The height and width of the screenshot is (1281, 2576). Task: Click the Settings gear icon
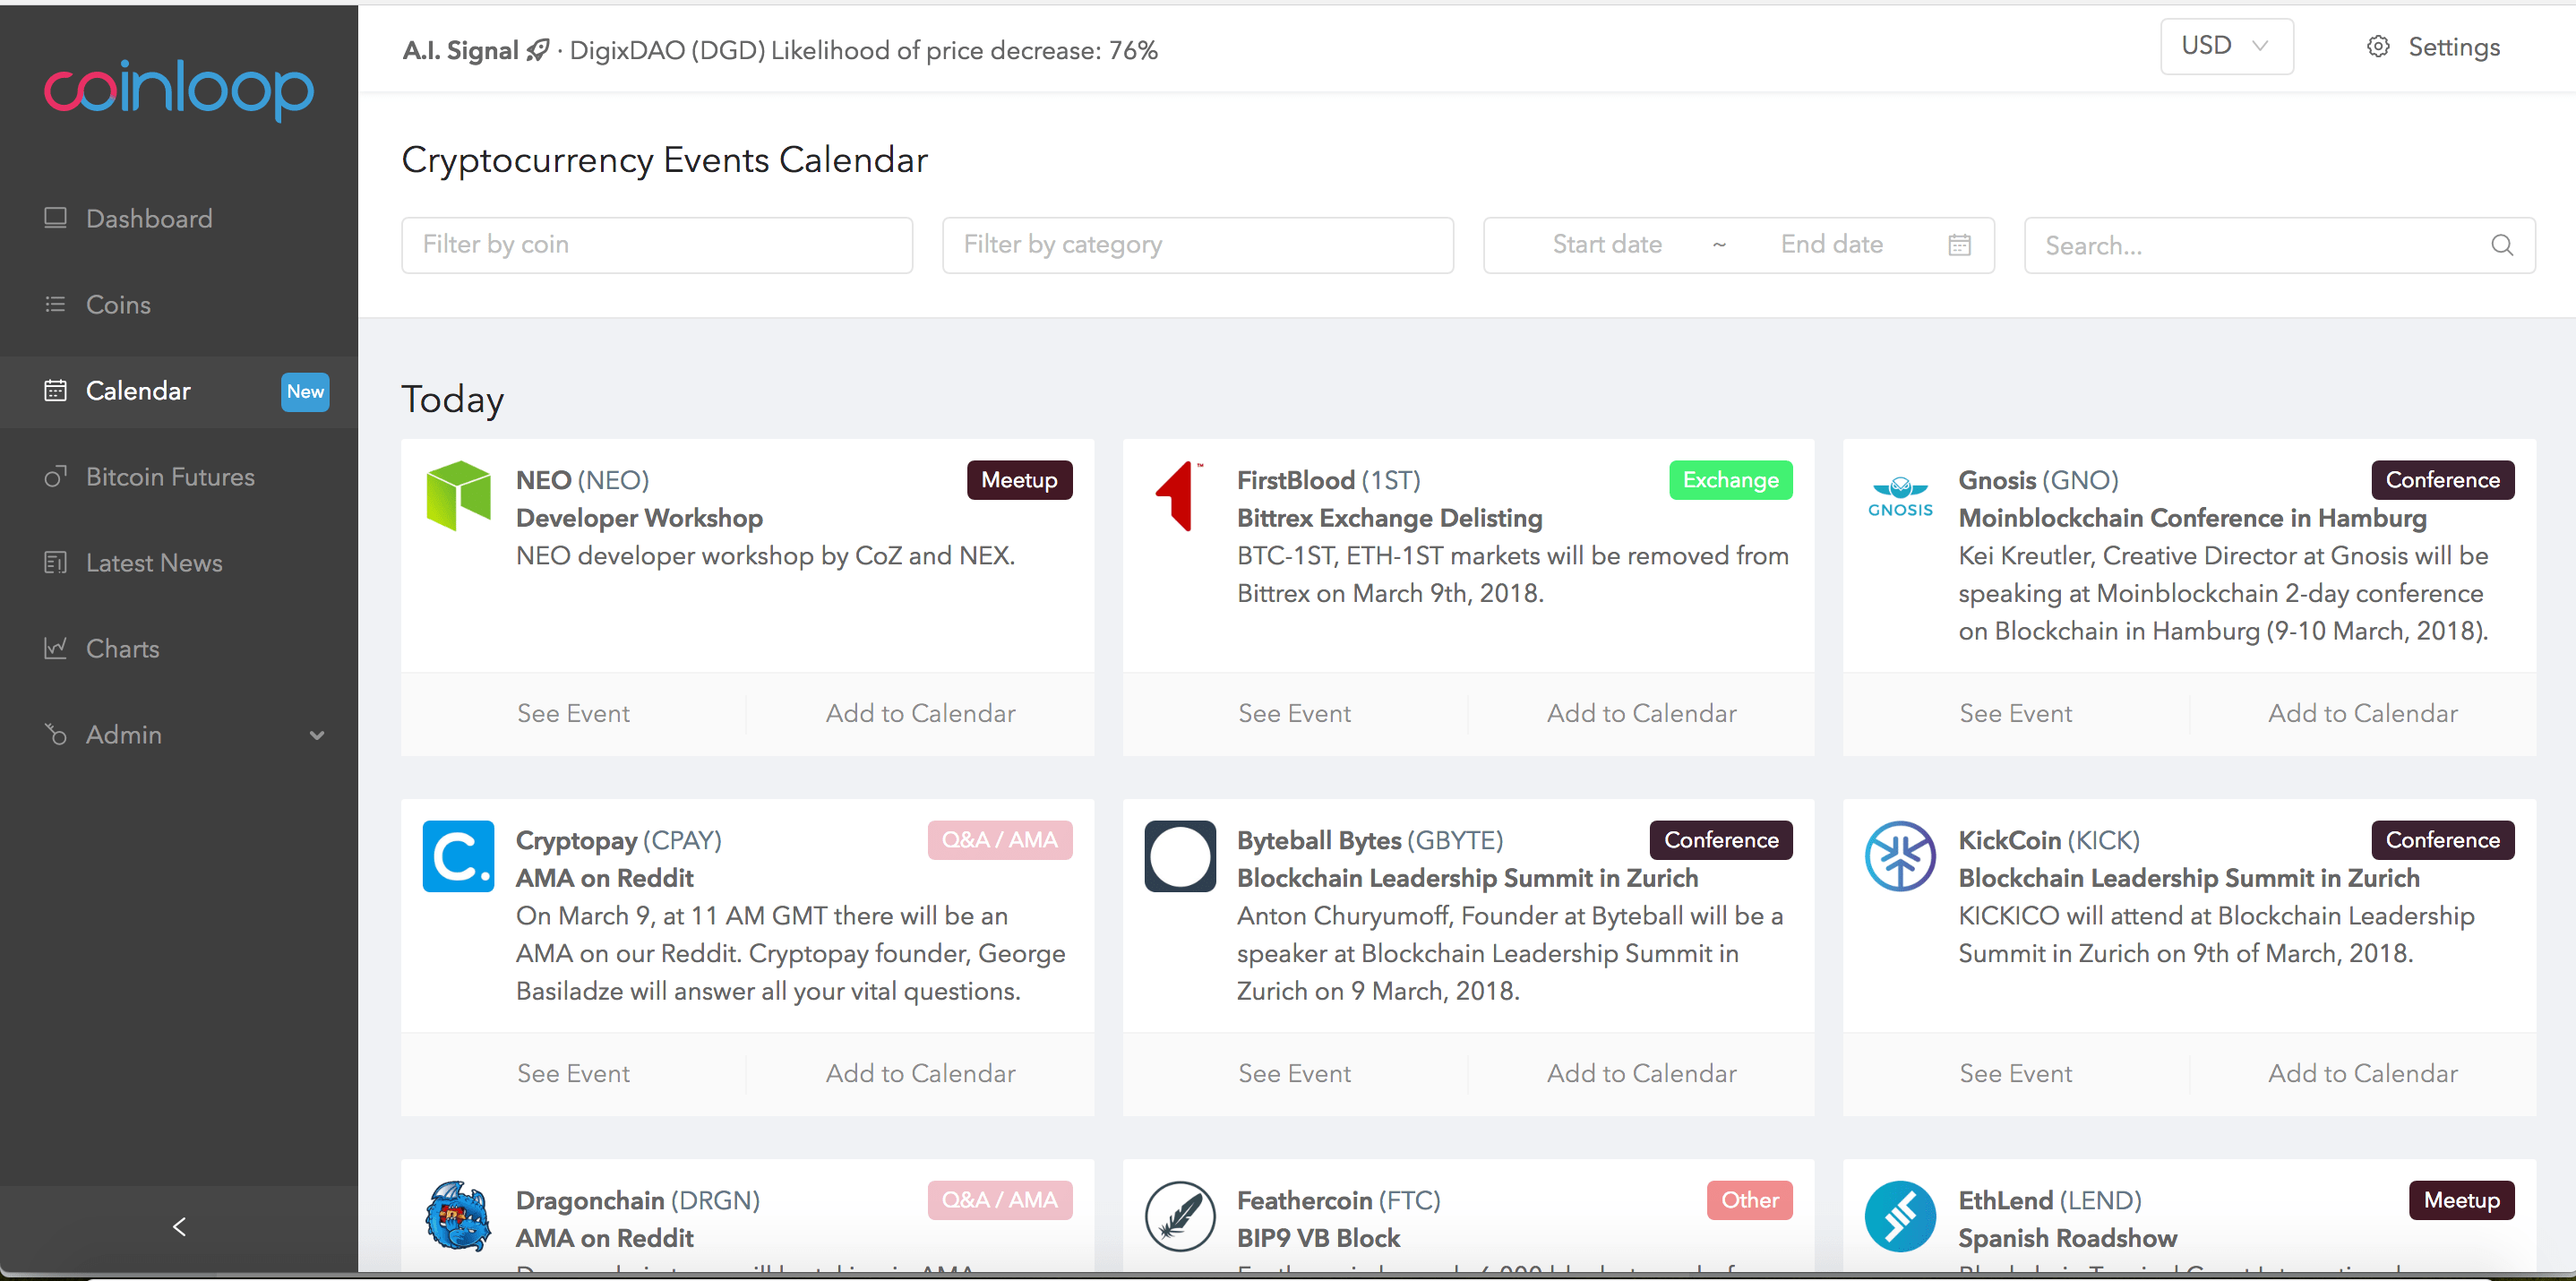point(2378,46)
